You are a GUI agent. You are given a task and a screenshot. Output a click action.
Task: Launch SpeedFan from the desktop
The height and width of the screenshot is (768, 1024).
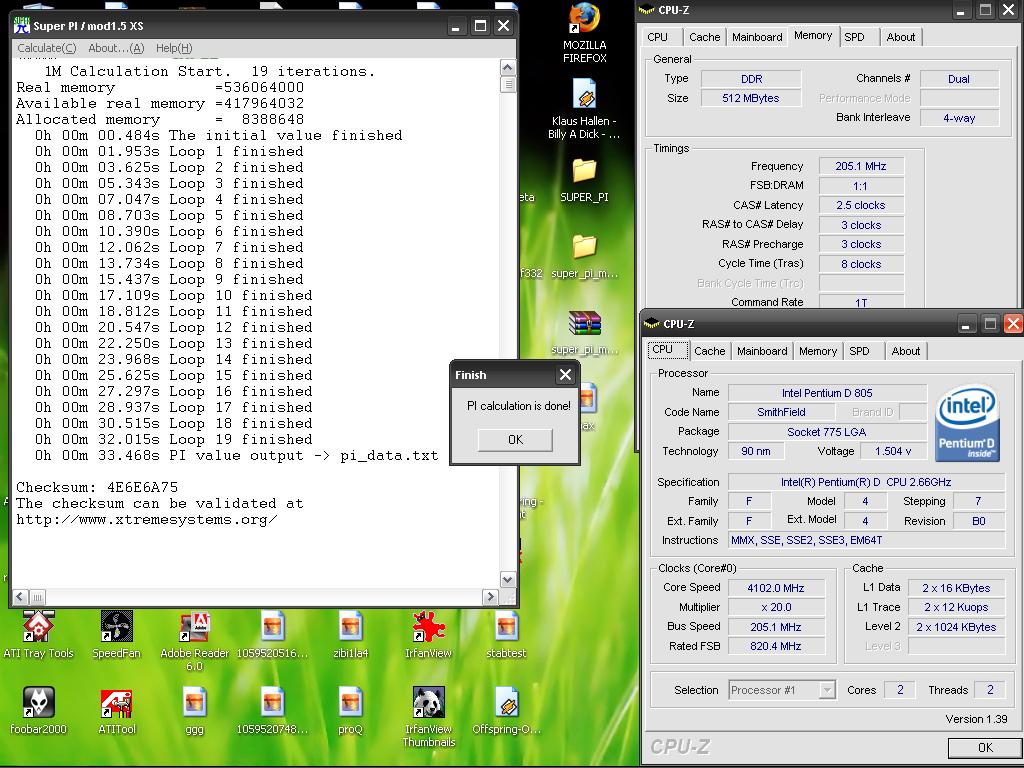[116, 627]
